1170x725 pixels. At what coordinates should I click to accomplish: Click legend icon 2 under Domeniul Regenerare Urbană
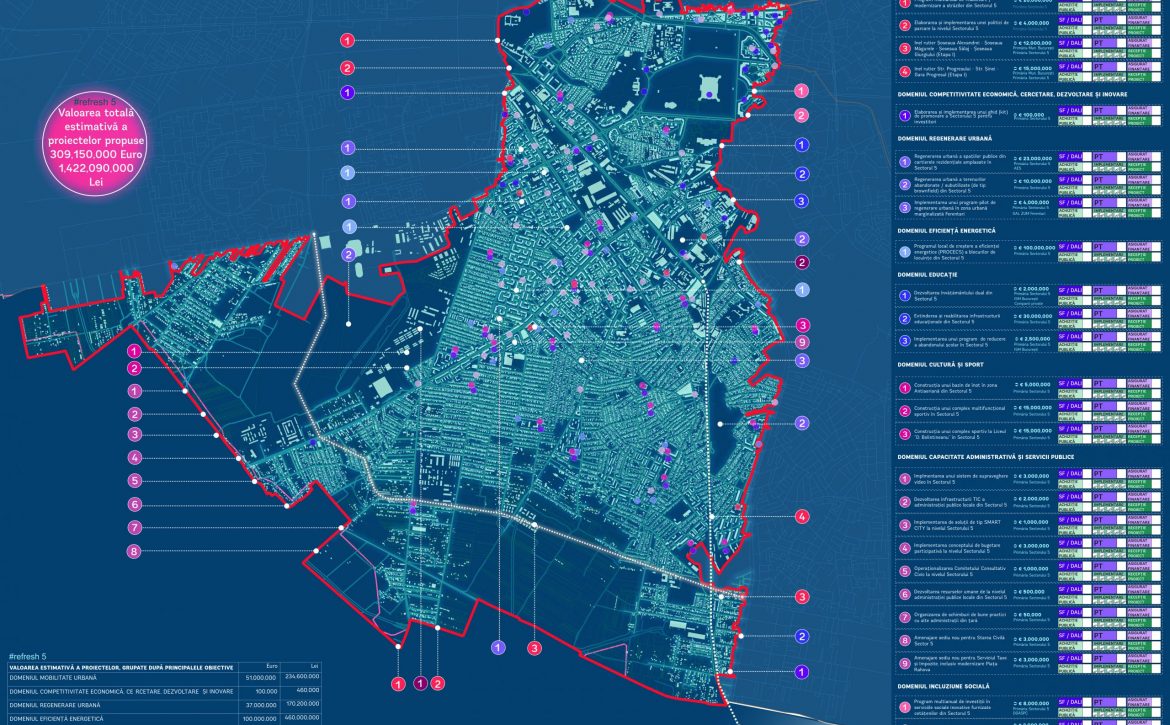[904, 184]
